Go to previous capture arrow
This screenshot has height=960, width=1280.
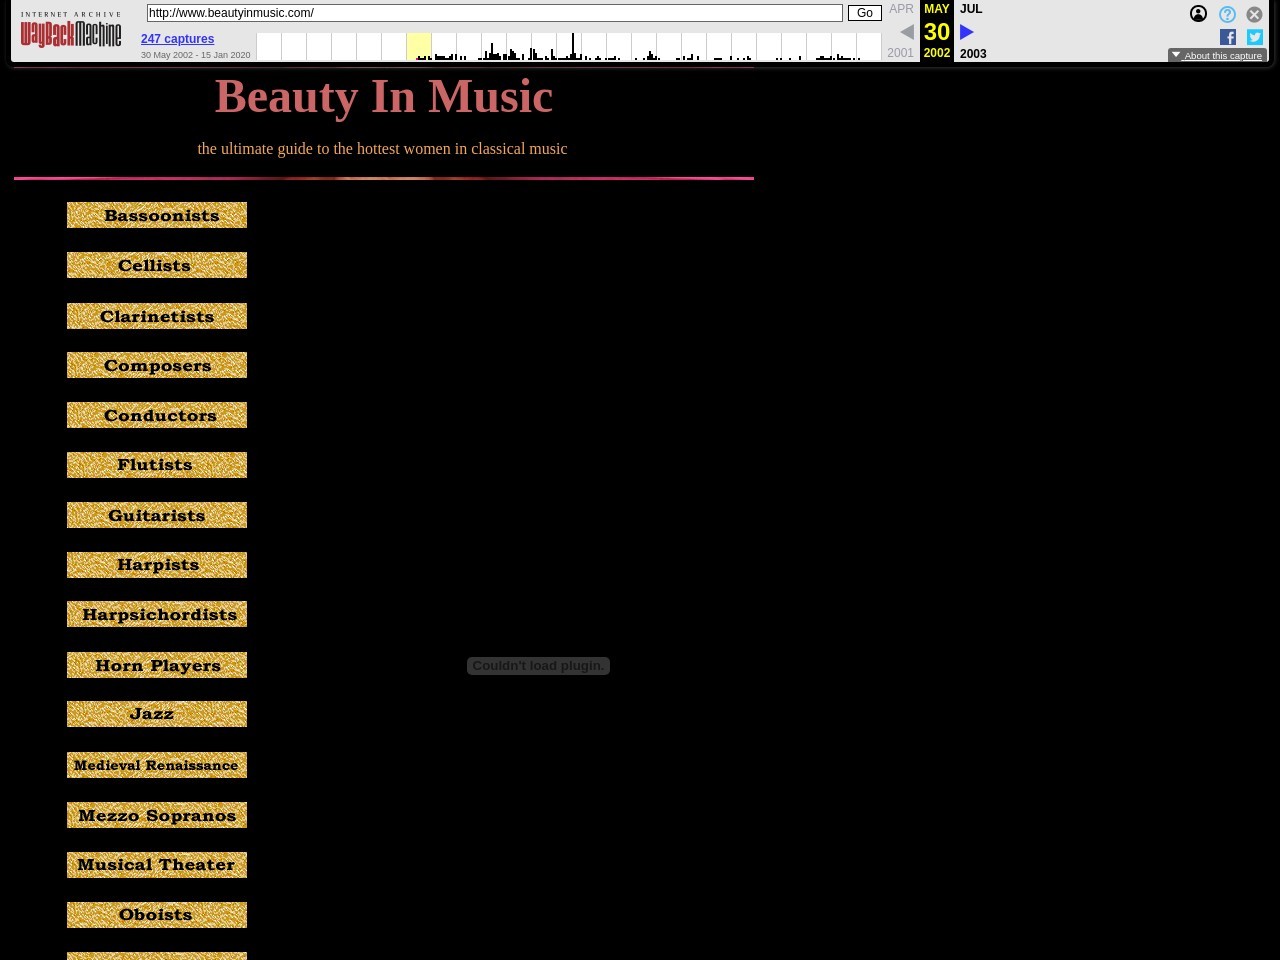click(907, 32)
